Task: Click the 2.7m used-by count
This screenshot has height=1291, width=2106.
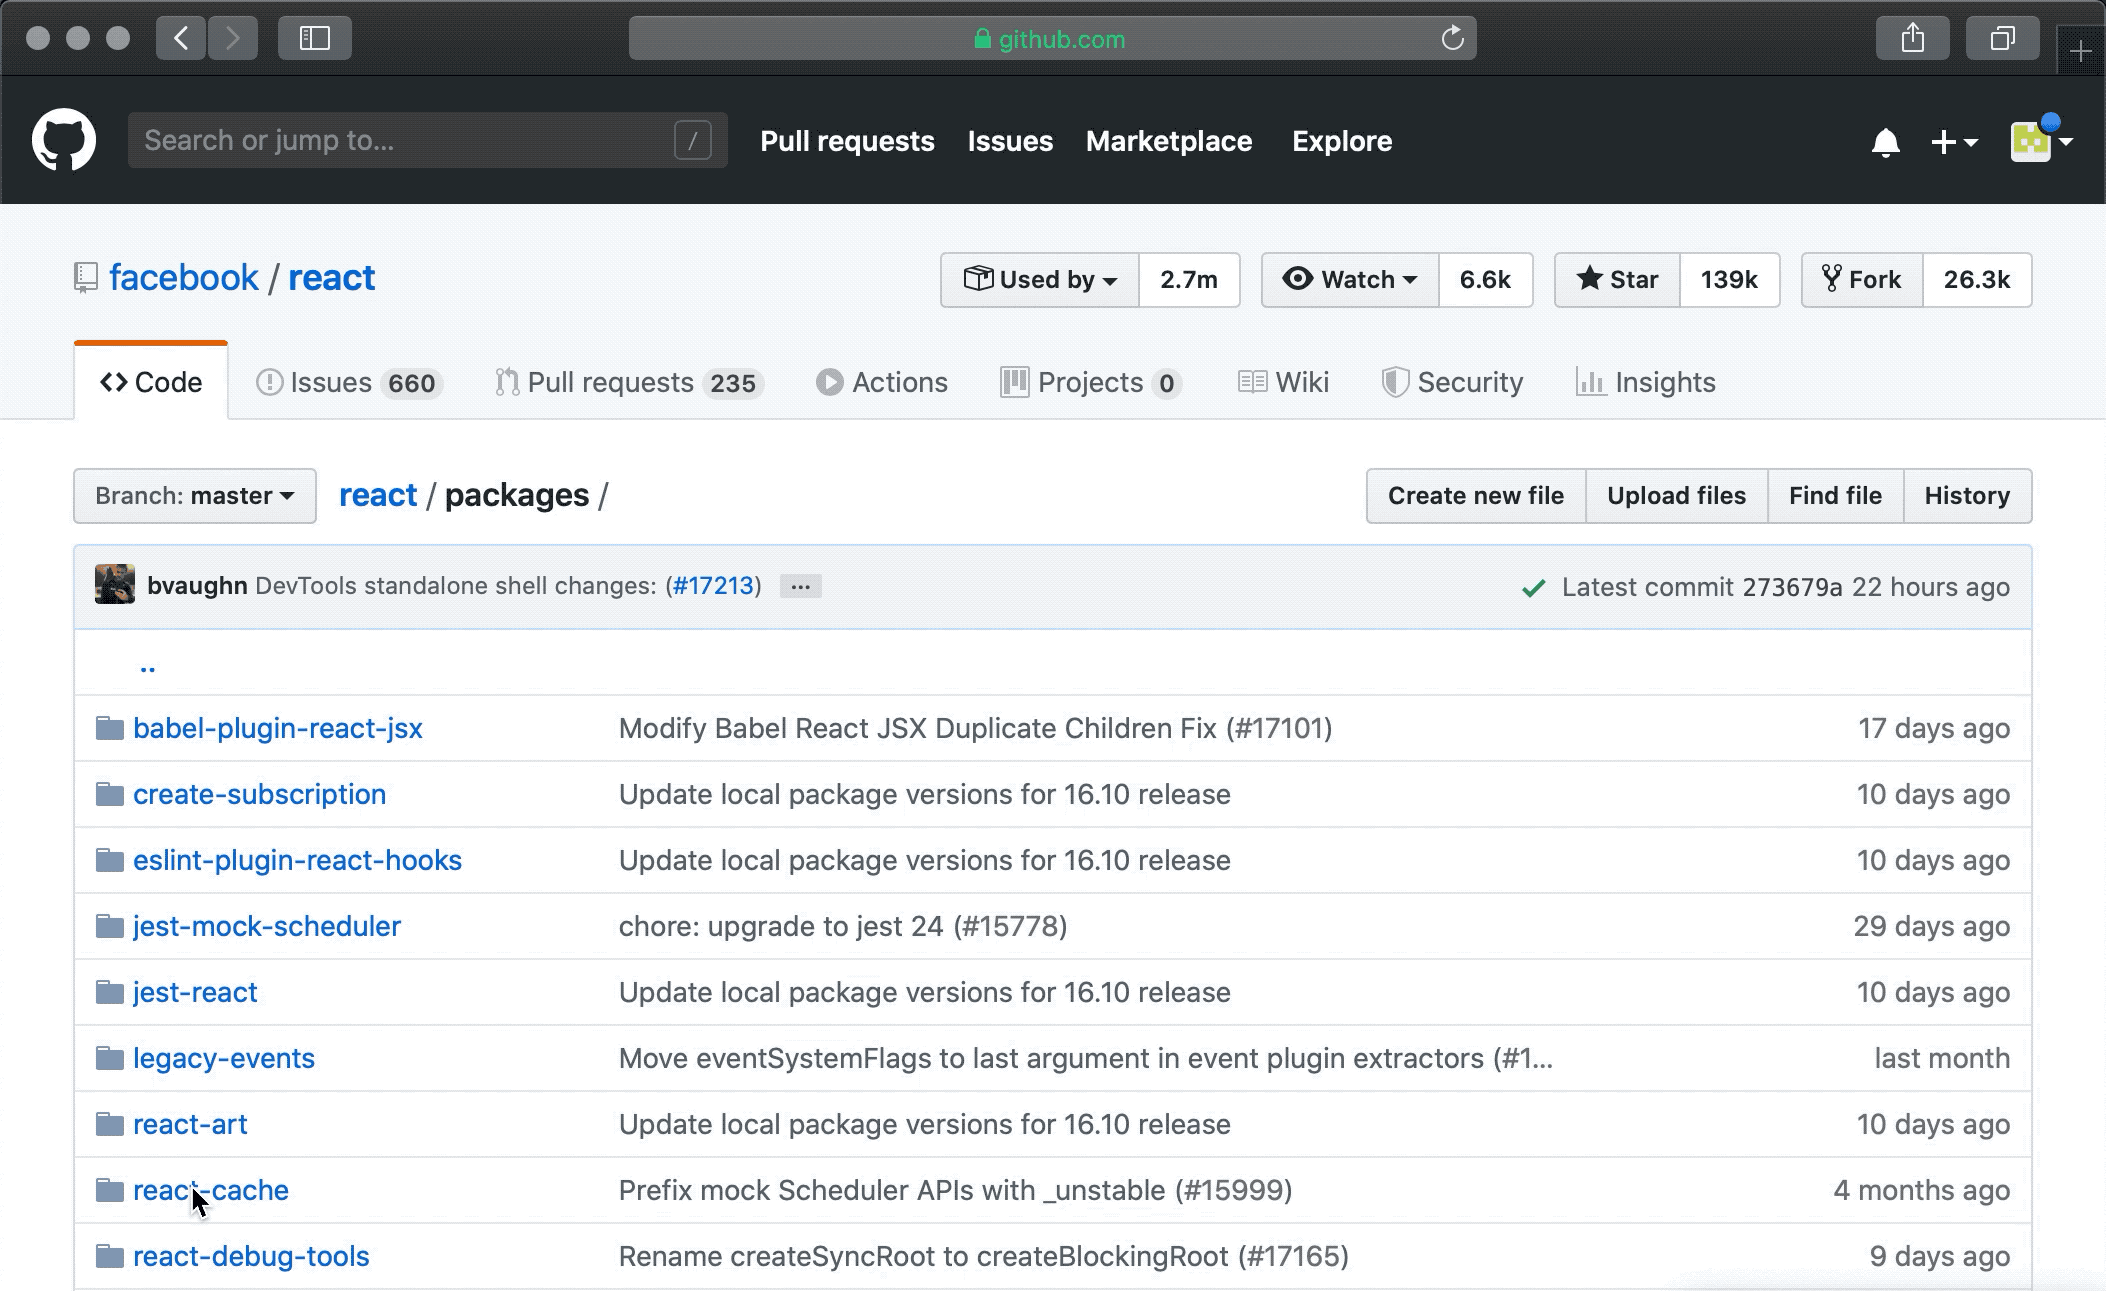Action: [x=1189, y=280]
